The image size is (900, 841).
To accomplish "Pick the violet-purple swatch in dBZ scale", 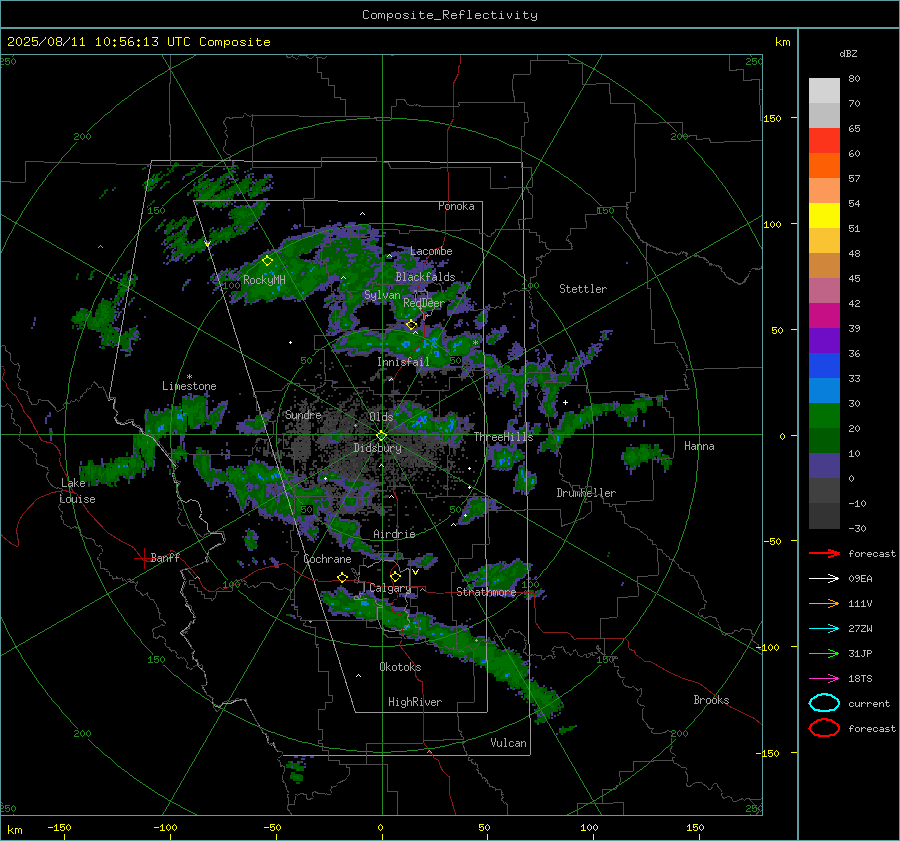I will click(x=824, y=340).
